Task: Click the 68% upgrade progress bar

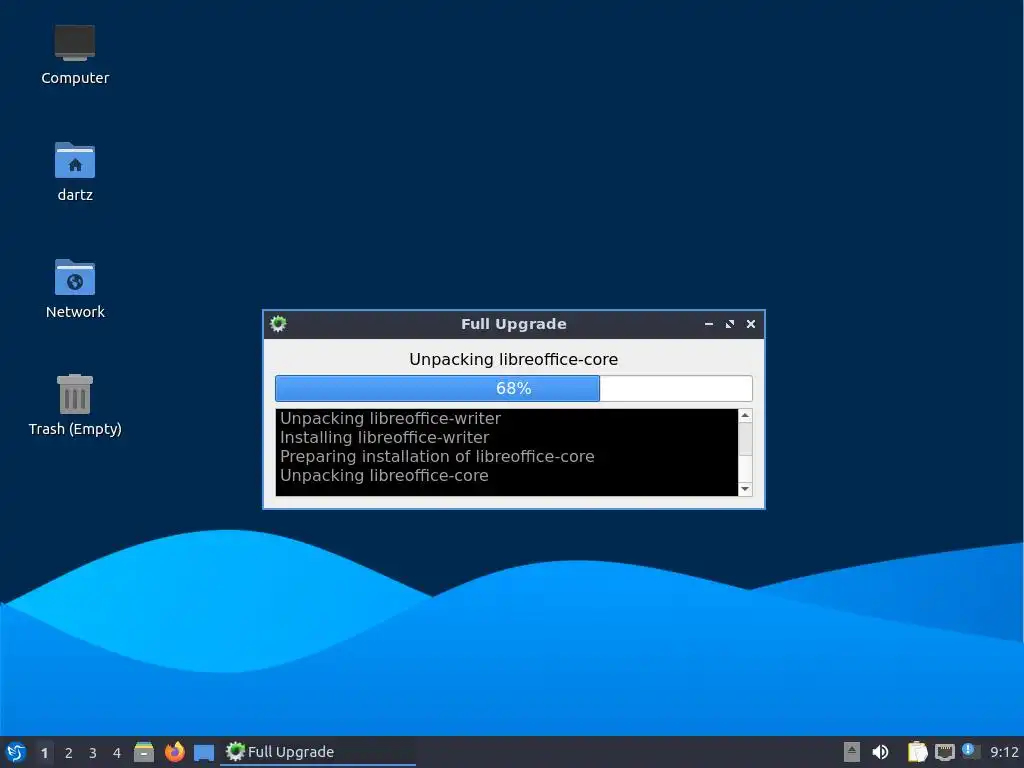Action: pos(513,389)
